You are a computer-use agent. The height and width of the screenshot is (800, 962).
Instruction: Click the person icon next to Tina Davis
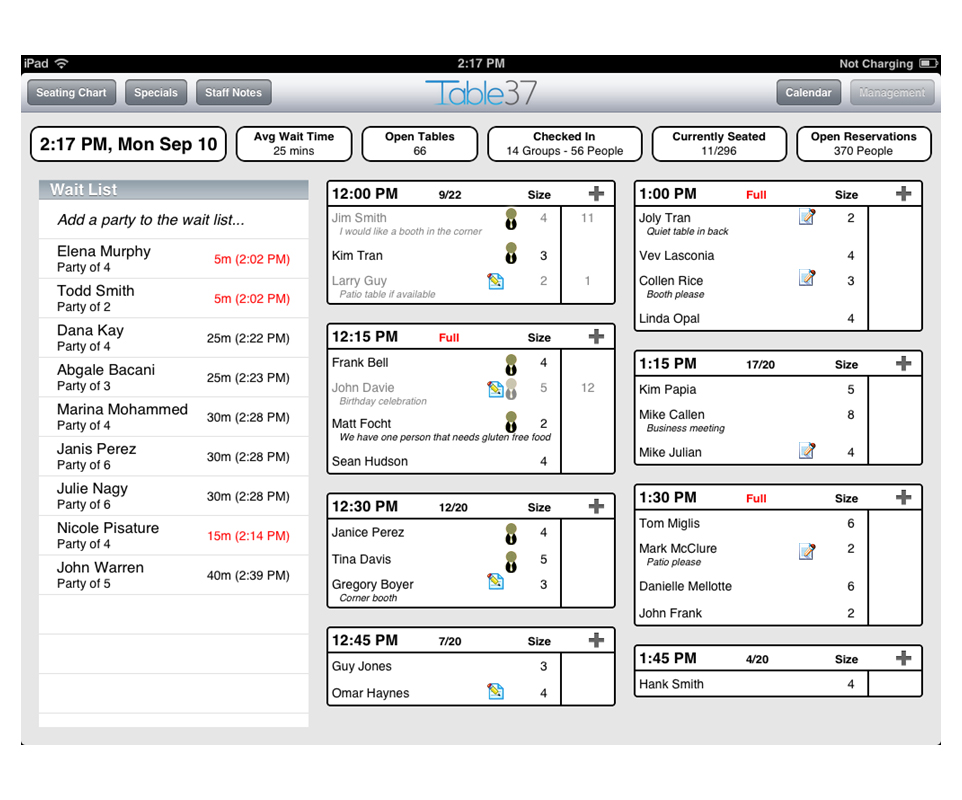pyautogui.click(x=511, y=560)
